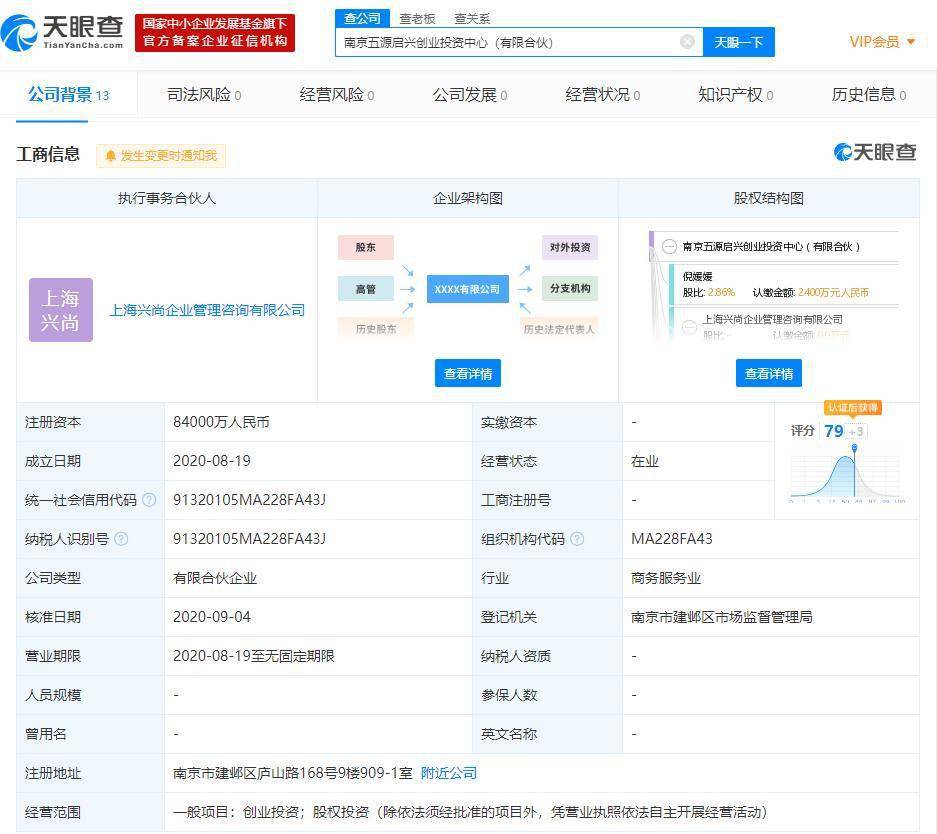Viewport: 937px width, 834px height.
Task: Open help icon beside 统一社会信用代码
Action: coord(149,499)
